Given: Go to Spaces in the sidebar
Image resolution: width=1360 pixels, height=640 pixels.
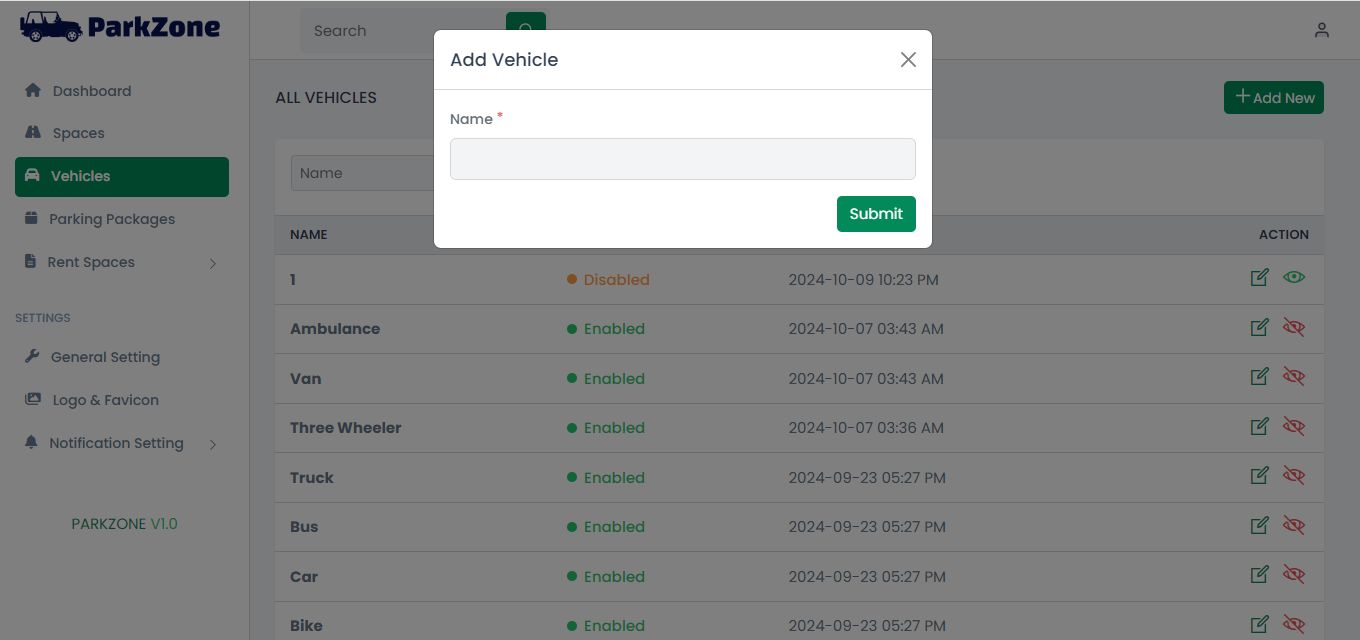Looking at the screenshot, I should pyautogui.click(x=78, y=133).
